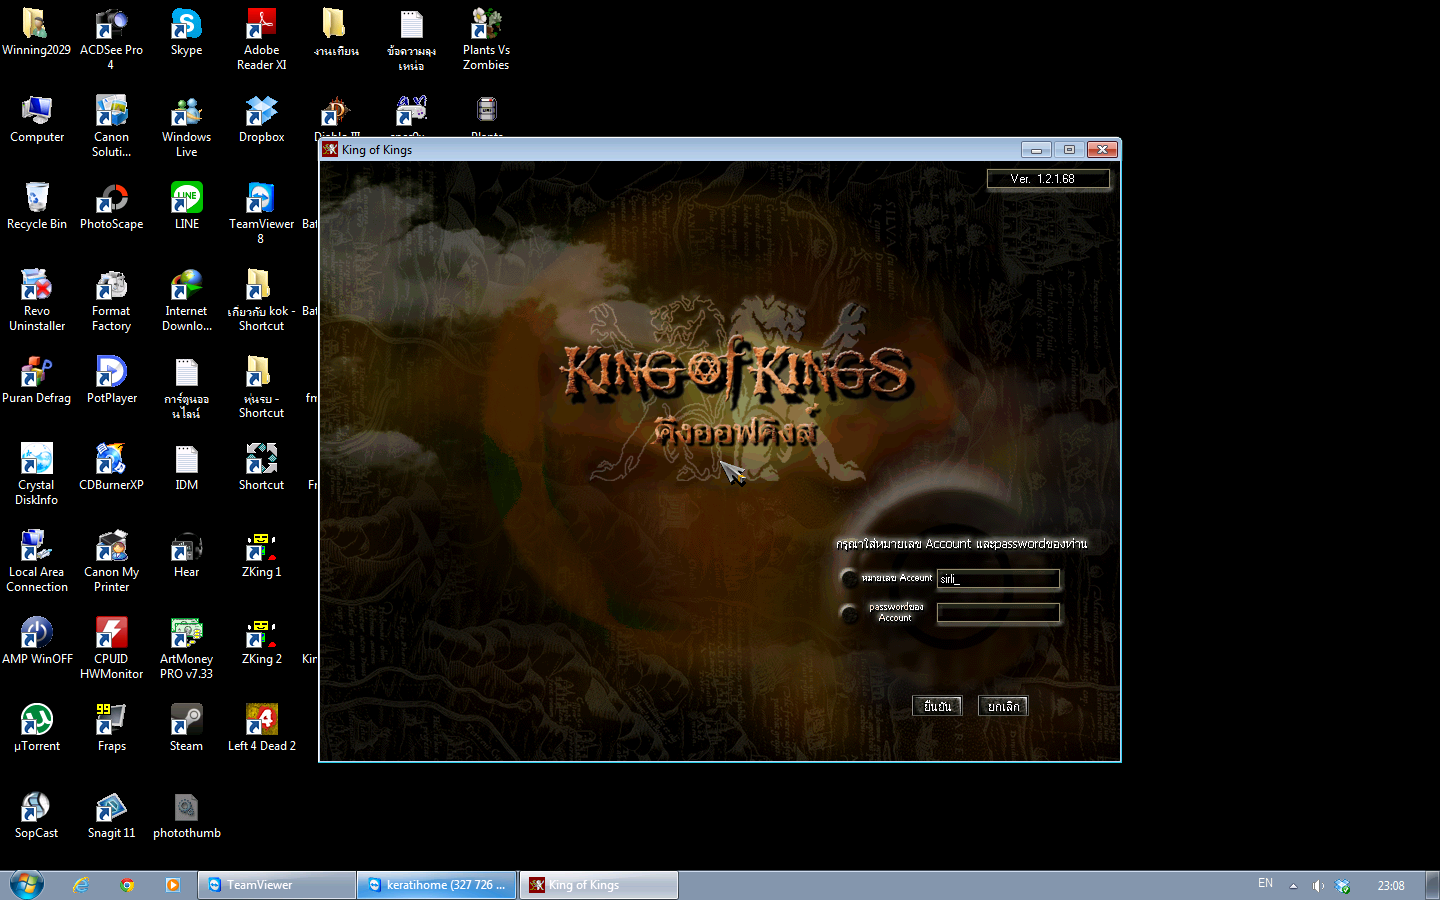Screen dimensions: 1440x900
Task: Launch Format Factory icon
Action: coord(111,300)
